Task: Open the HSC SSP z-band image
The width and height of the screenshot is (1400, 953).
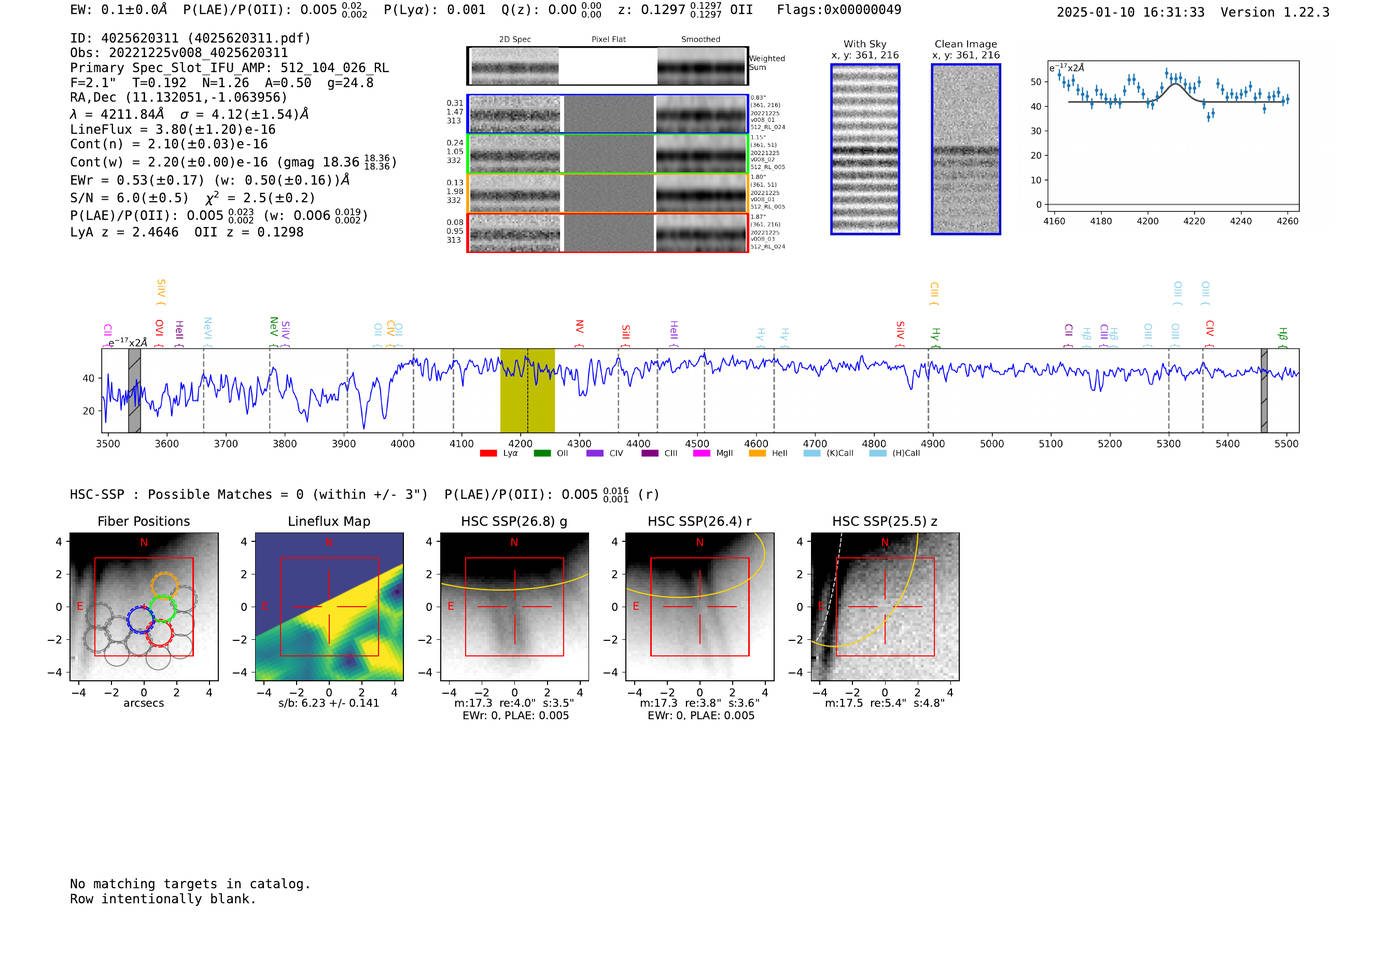Action: pos(884,606)
